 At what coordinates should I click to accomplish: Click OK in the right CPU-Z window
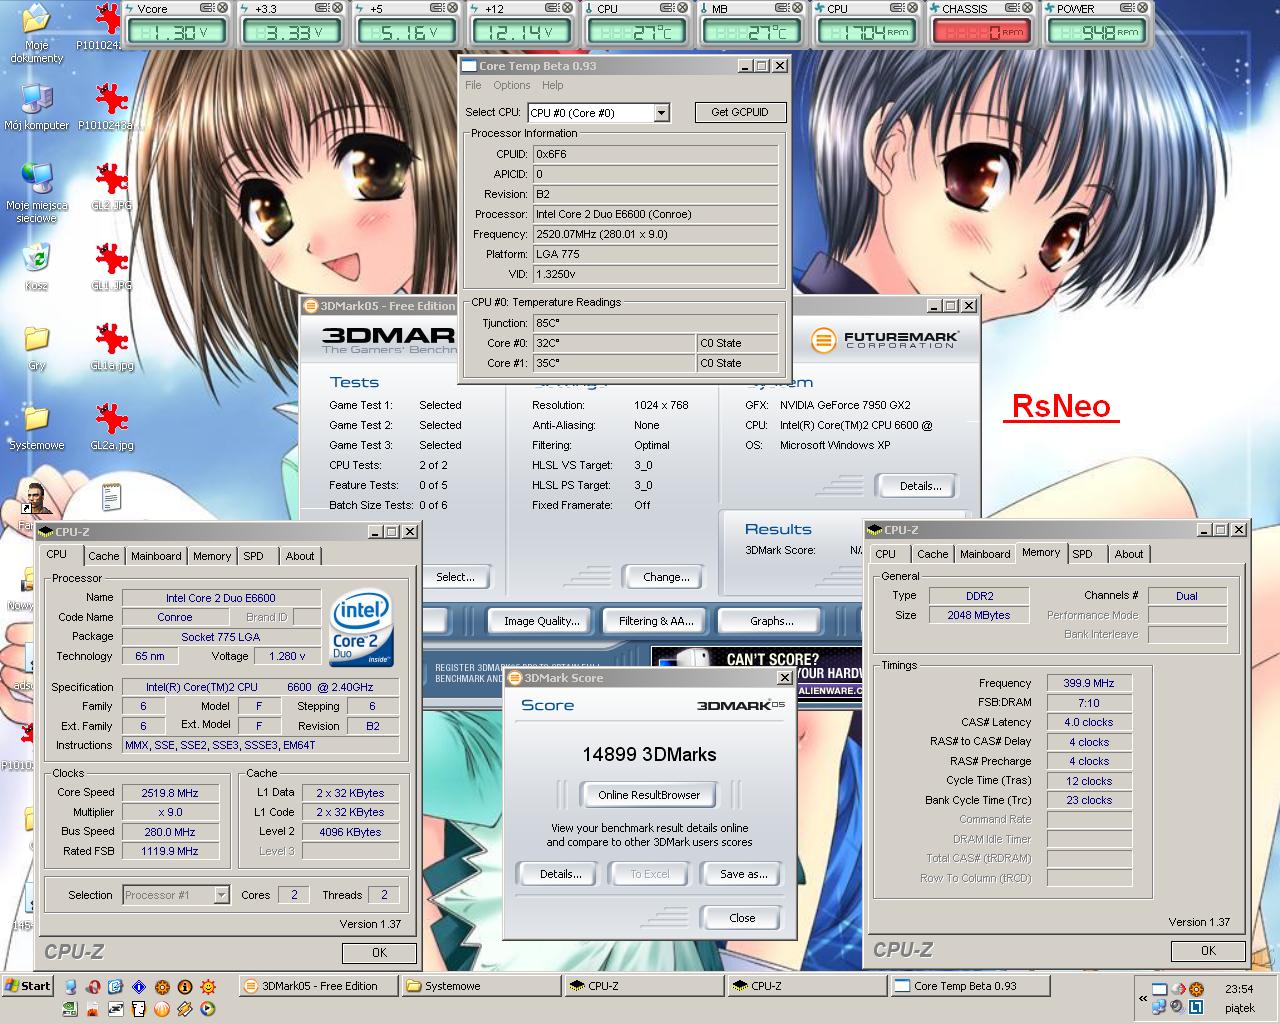tap(1208, 951)
